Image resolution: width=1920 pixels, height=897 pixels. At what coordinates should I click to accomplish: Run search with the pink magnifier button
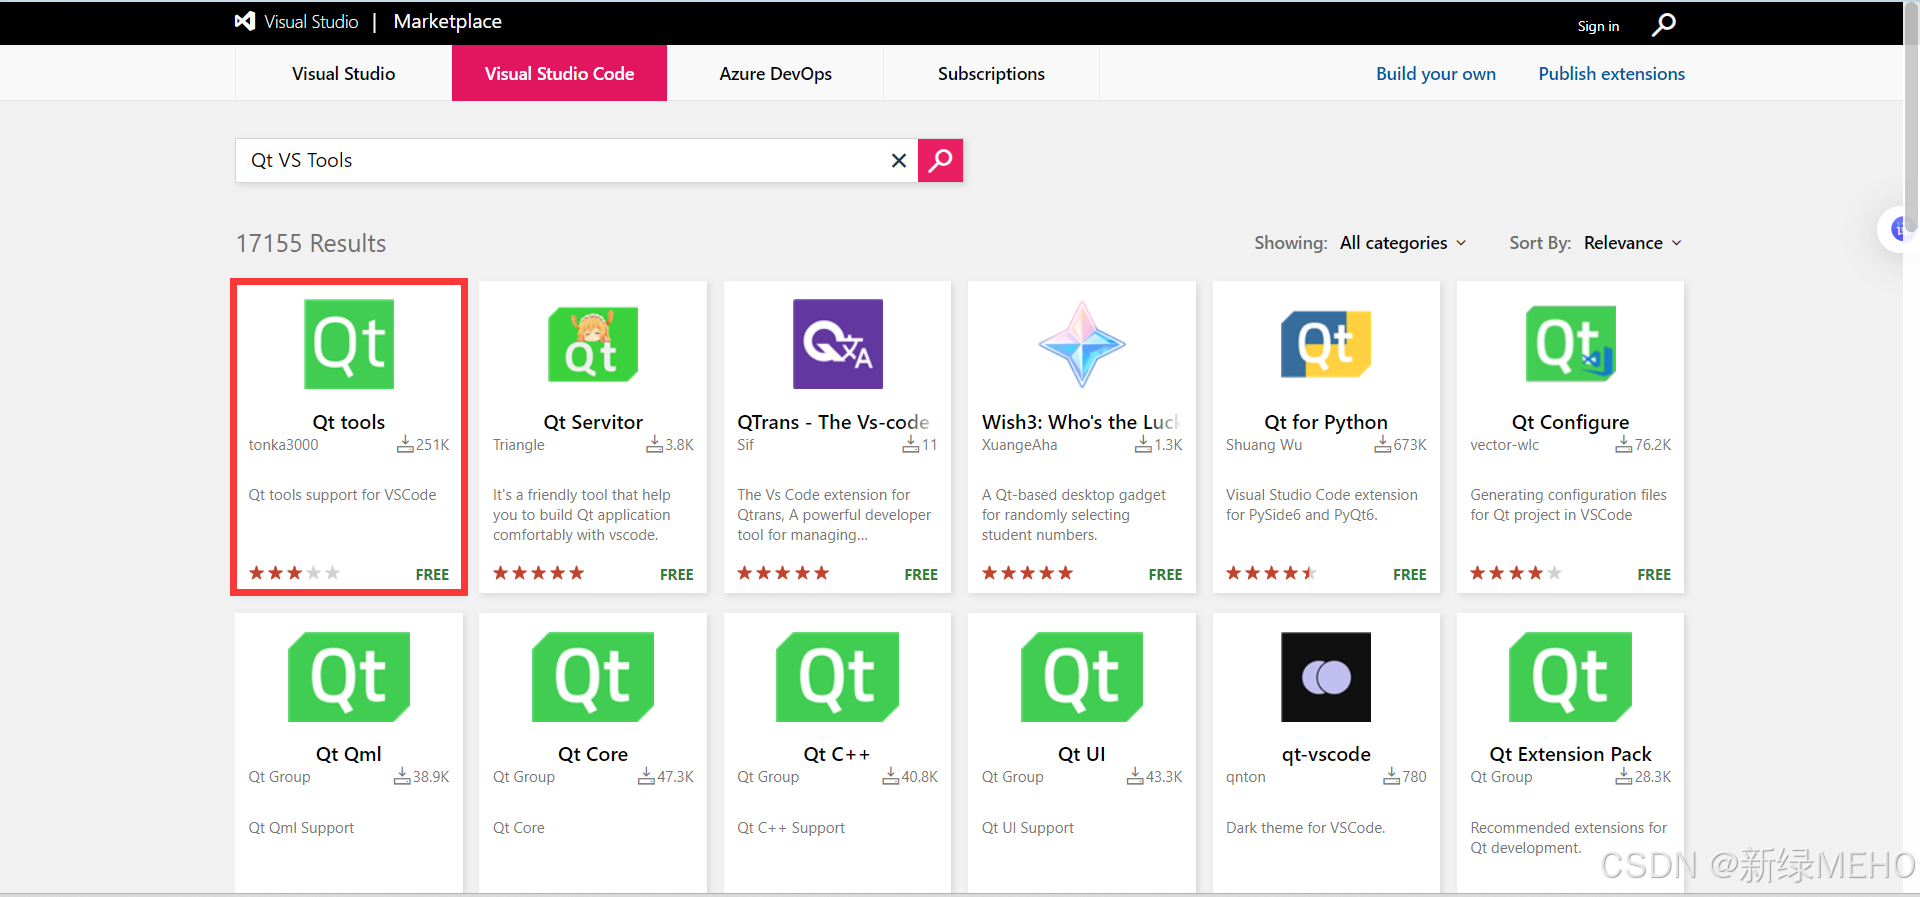click(940, 160)
